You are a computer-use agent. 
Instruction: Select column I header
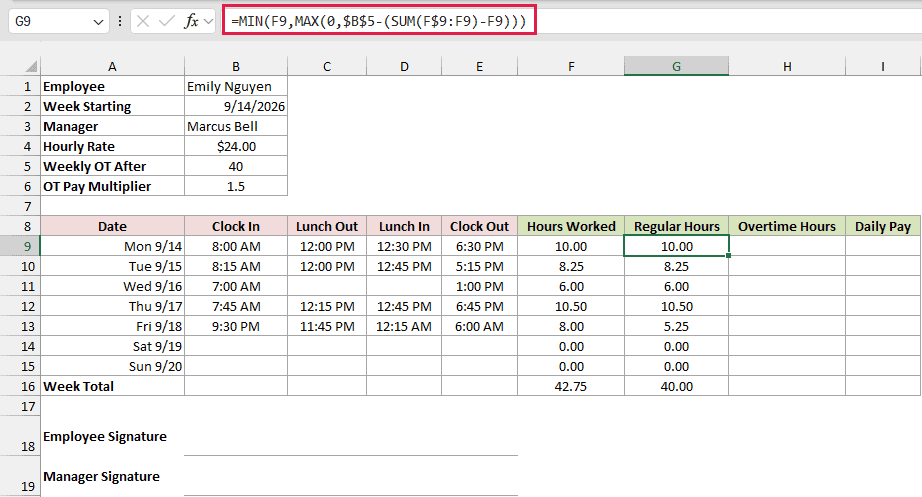tap(883, 66)
